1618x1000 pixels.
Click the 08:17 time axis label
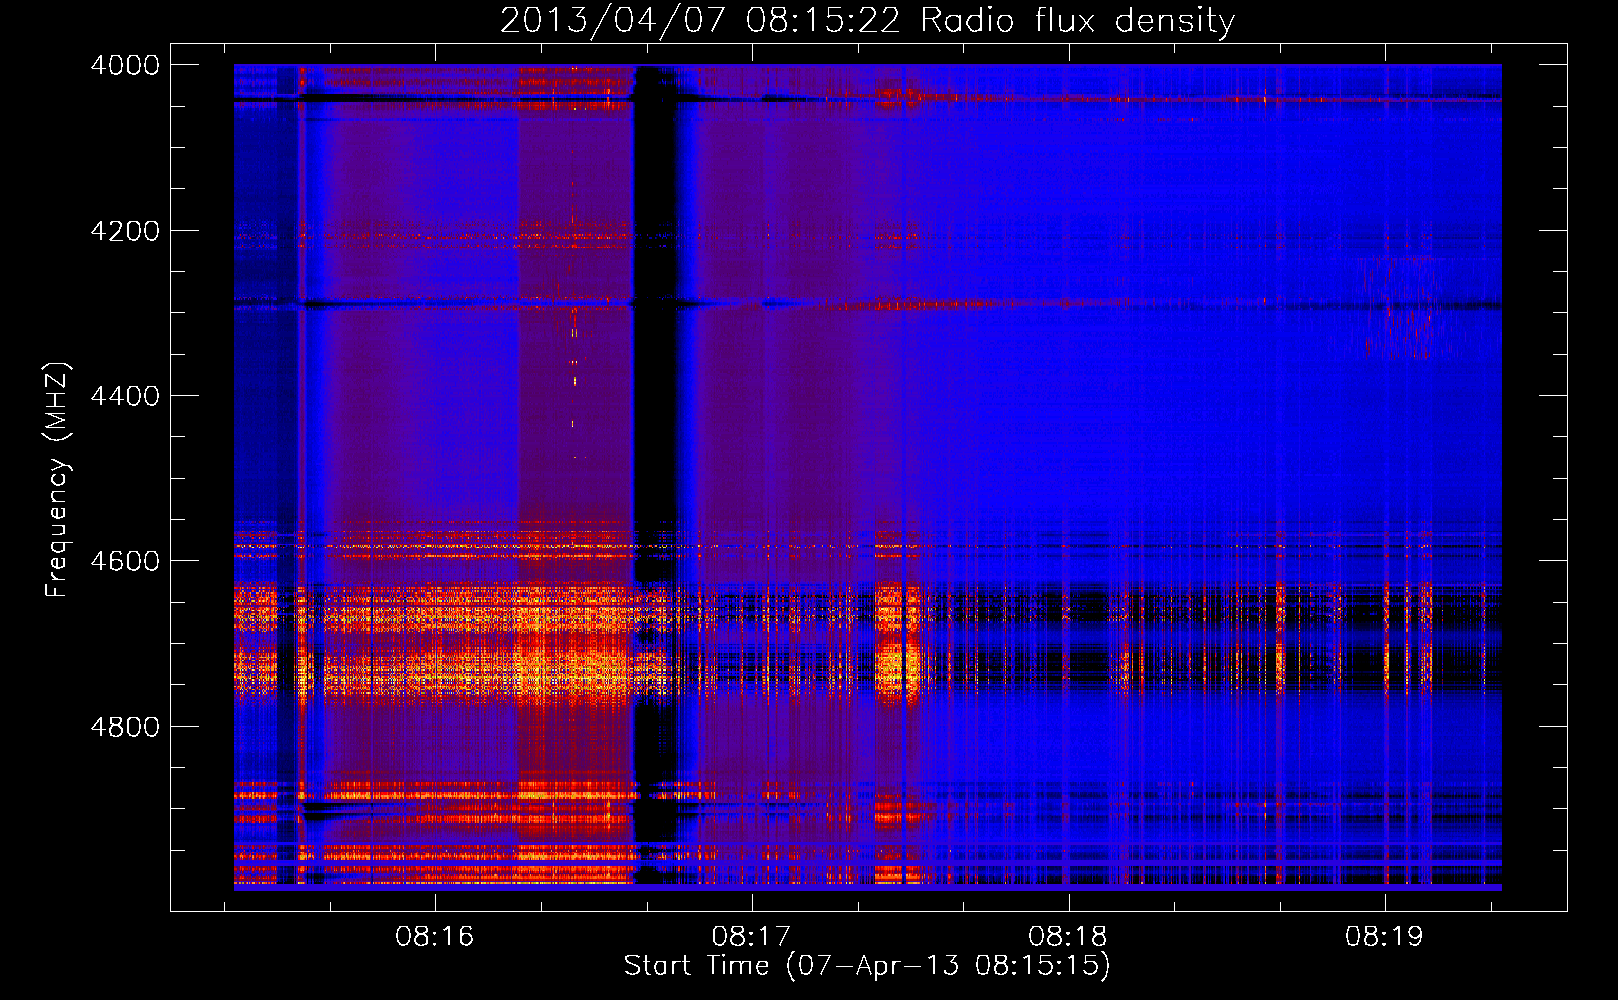(751, 937)
